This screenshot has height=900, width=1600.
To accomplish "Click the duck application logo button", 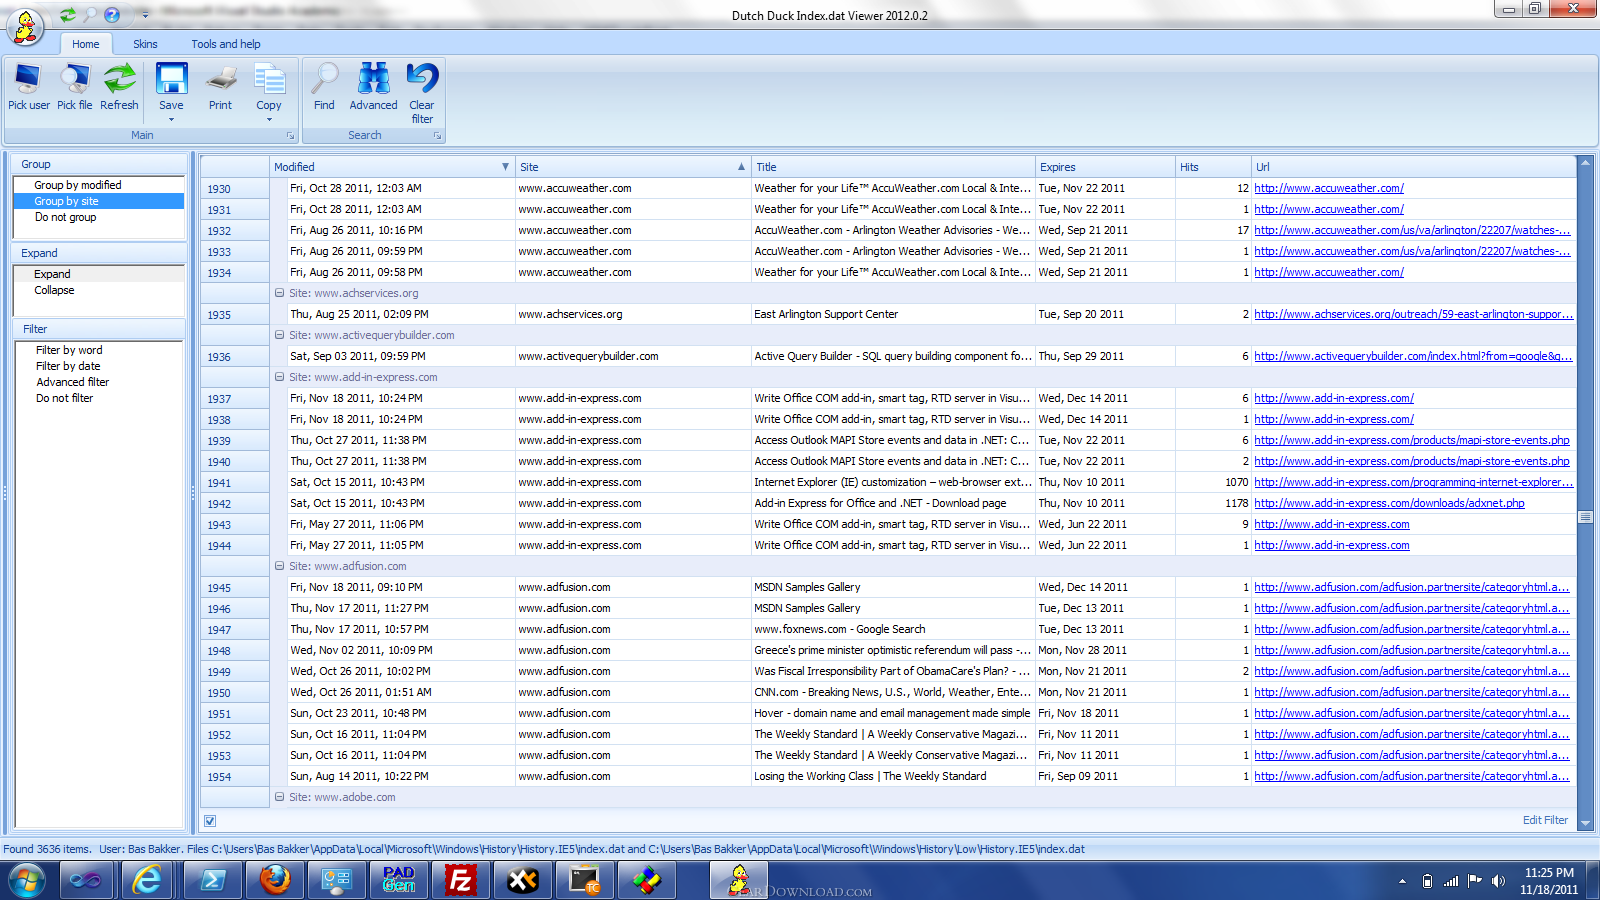I will click(25, 26).
